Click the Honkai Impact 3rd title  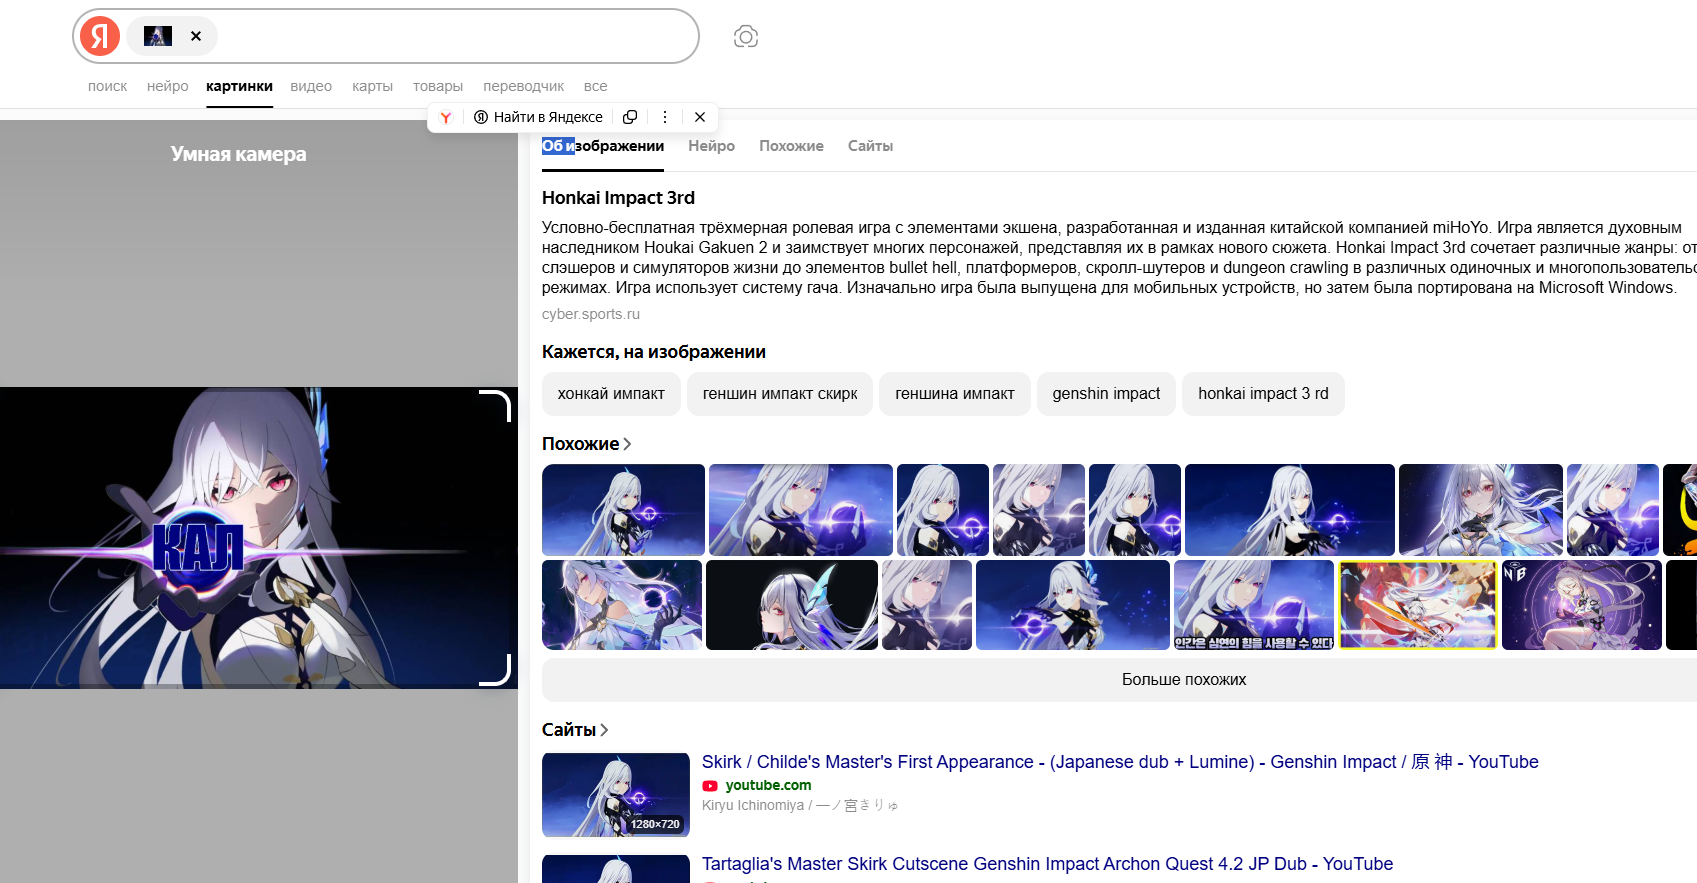tap(618, 198)
